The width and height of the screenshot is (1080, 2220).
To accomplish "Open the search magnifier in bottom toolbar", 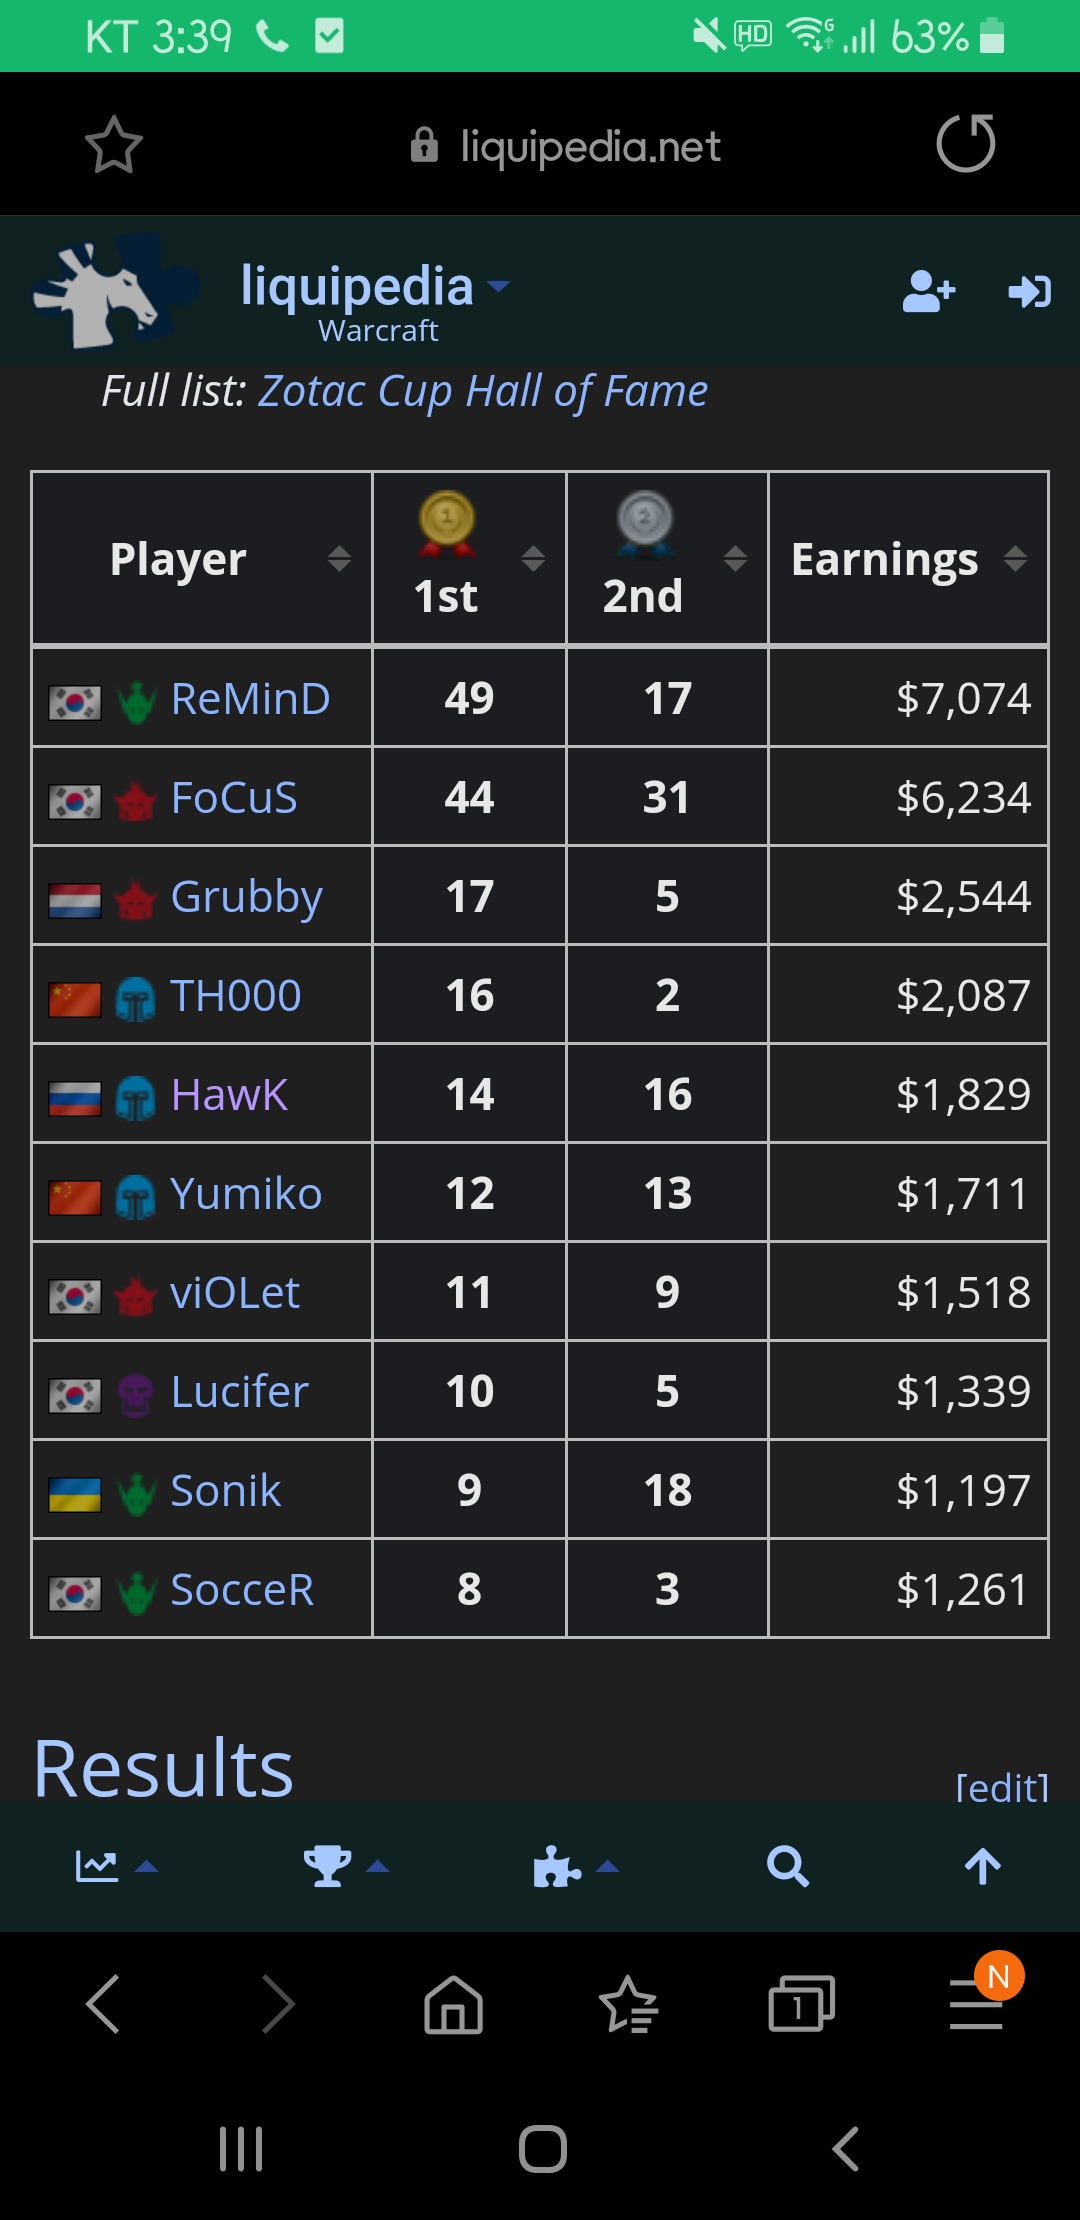I will click(x=787, y=1866).
